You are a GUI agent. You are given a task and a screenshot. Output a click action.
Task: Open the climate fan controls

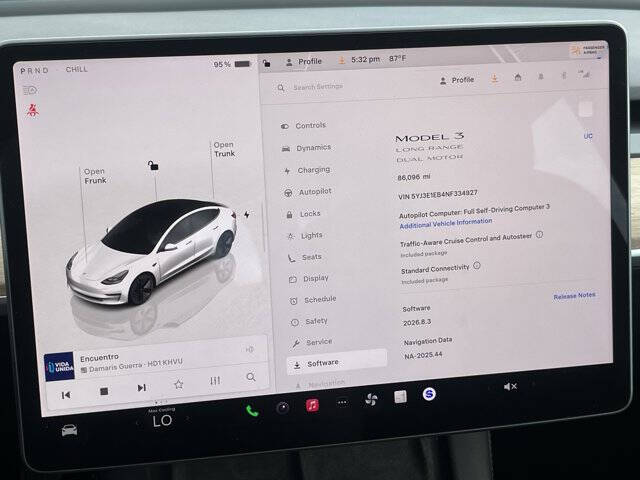pyautogui.click(x=371, y=400)
